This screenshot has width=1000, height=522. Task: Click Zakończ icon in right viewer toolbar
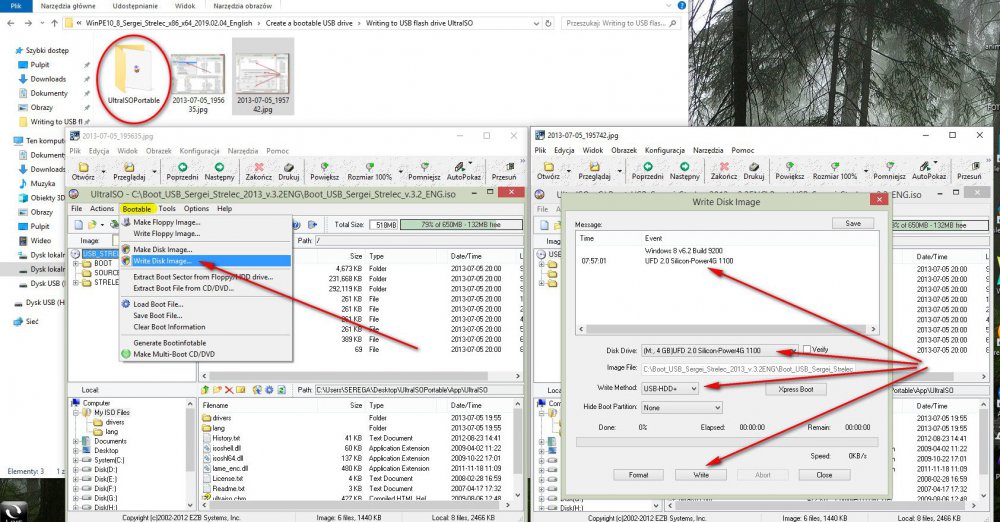click(x=723, y=168)
